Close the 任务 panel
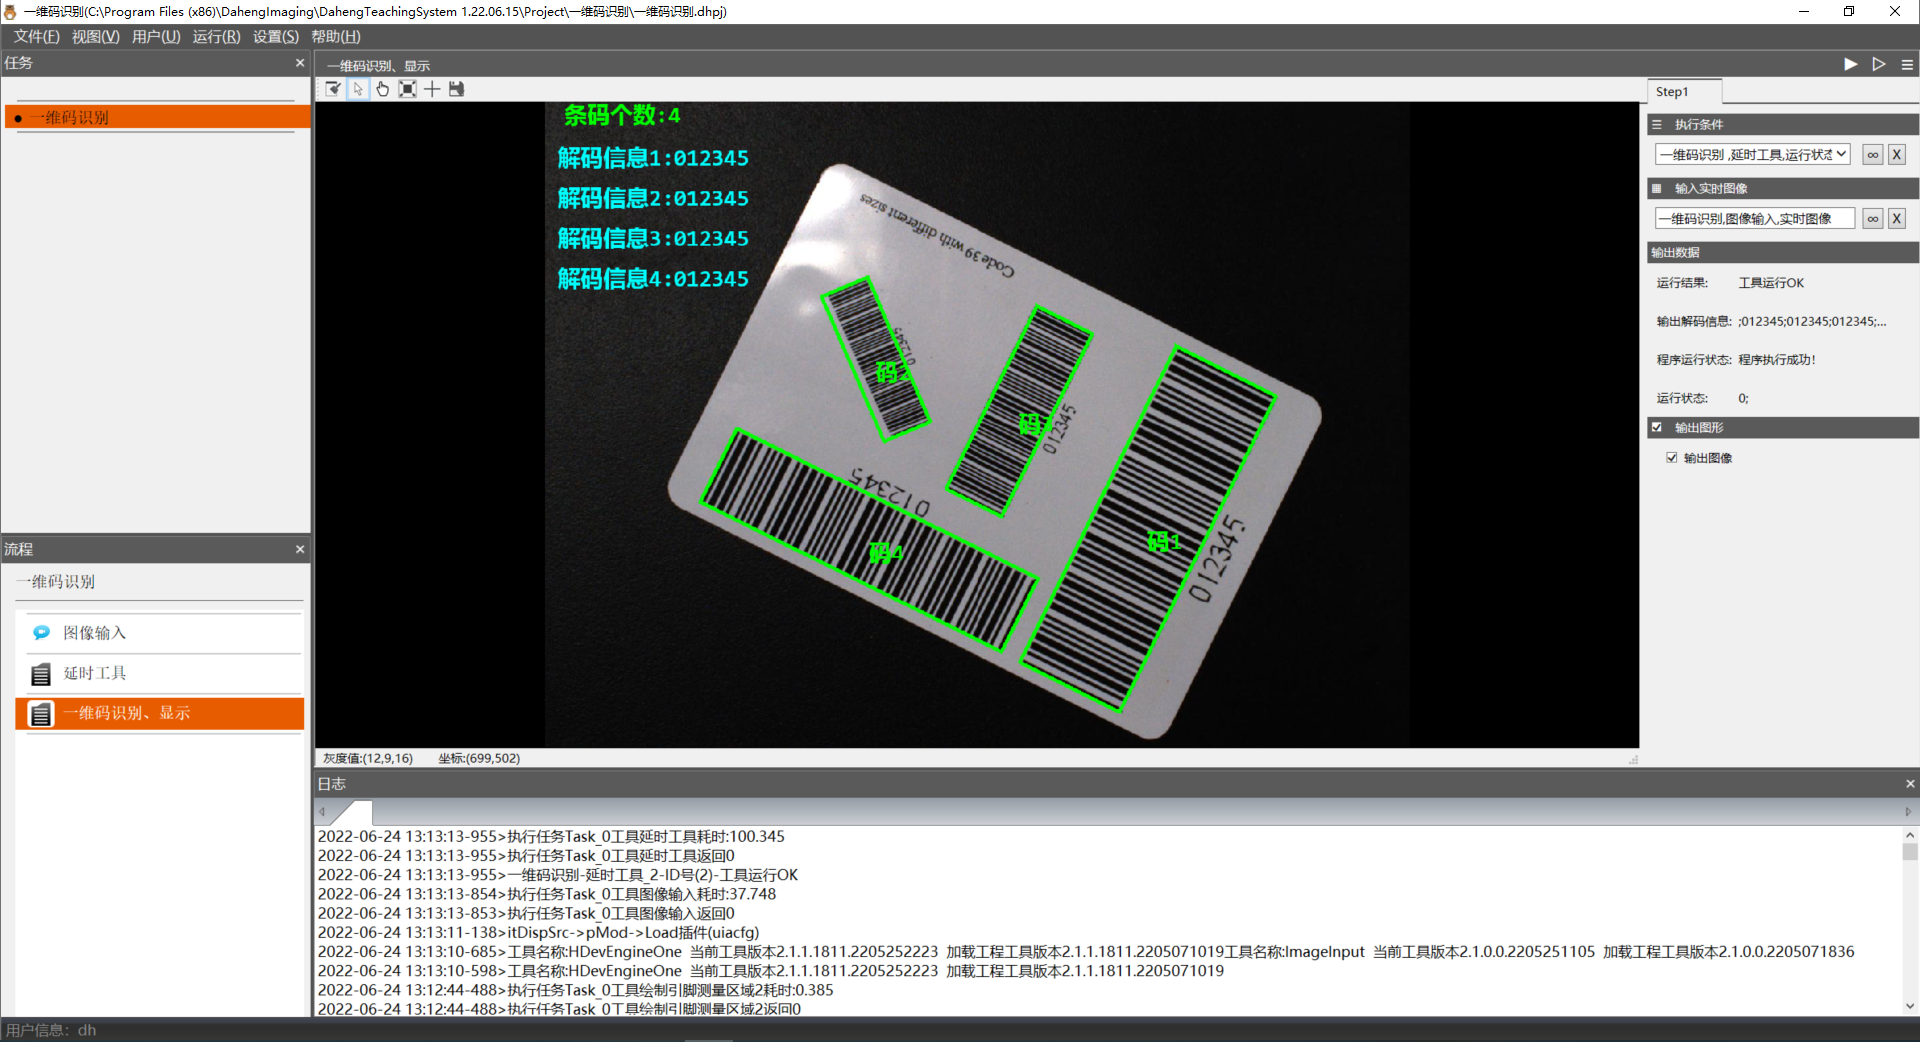 pyautogui.click(x=300, y=63)
